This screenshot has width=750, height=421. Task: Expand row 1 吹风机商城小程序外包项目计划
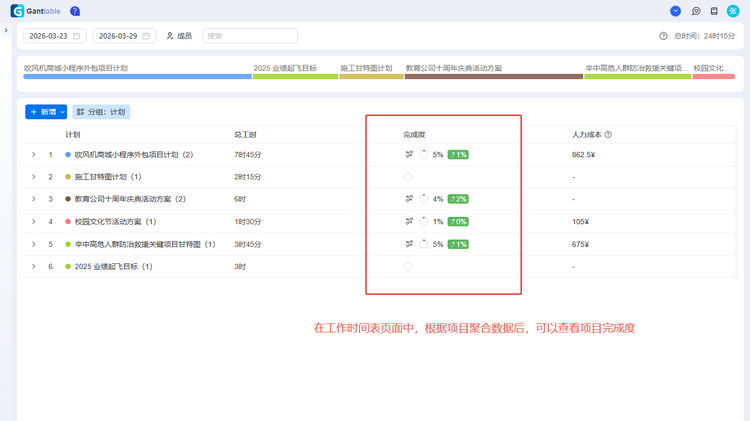[33, 155]
